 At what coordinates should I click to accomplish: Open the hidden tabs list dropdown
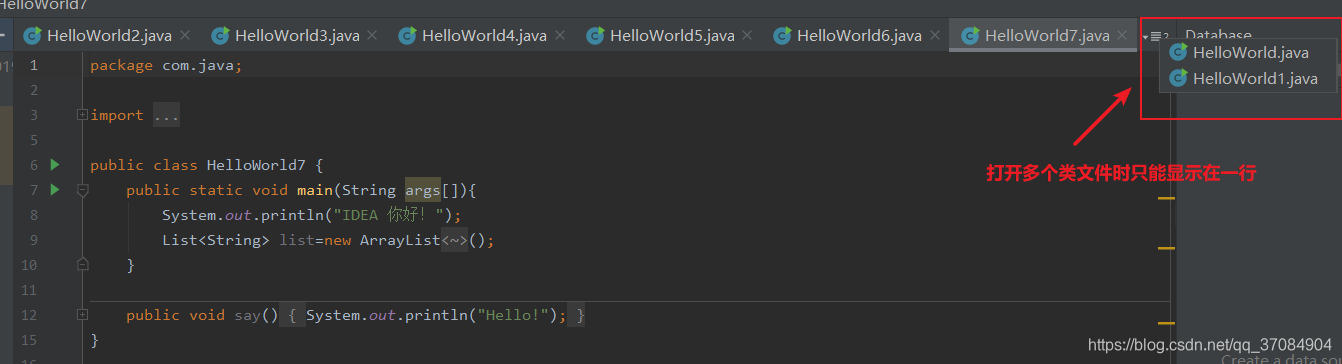[1155, 37]
